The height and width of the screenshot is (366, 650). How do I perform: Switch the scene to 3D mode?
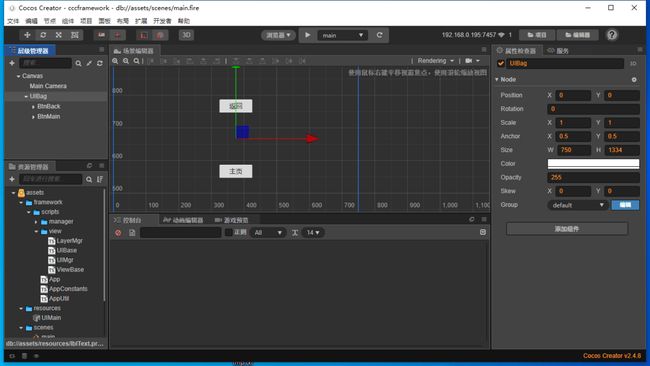pyautogui.click(x=186, y=35)
